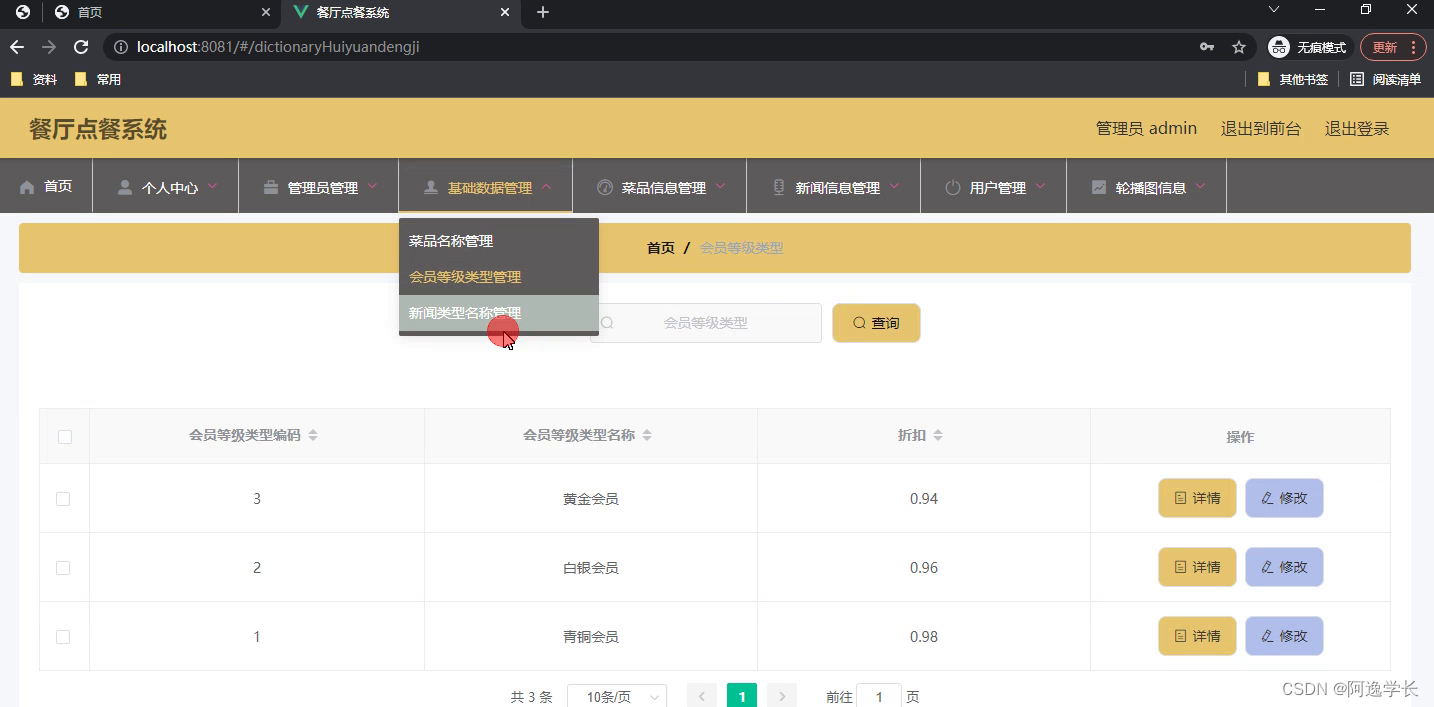Click the 查询 search button
Screen dimensions: 1434x707
coord(876,323)
